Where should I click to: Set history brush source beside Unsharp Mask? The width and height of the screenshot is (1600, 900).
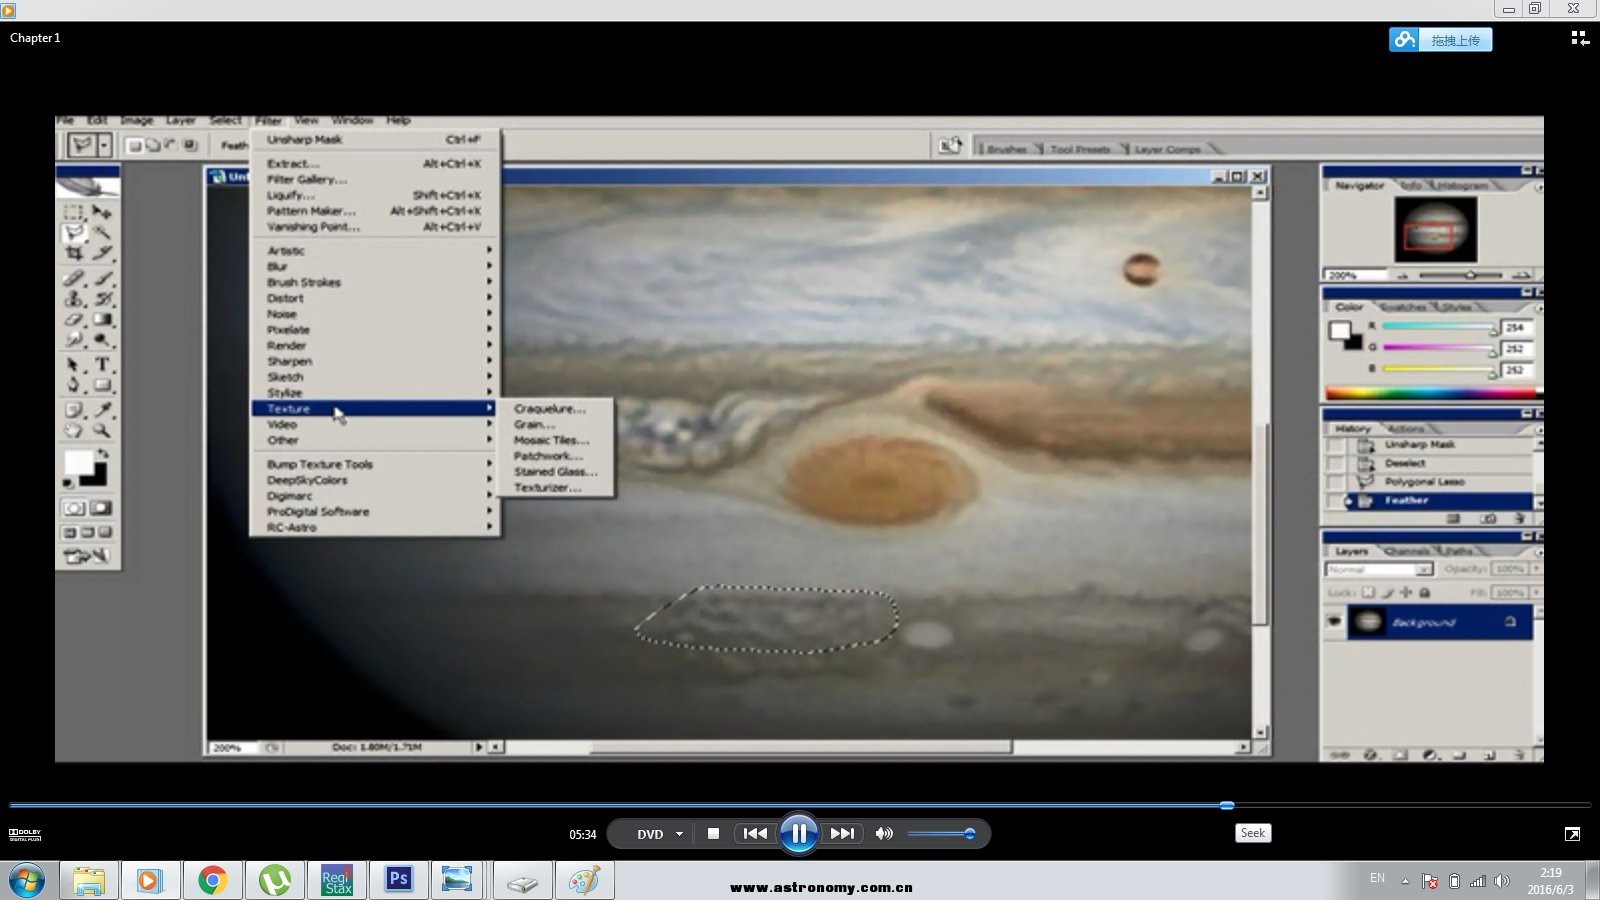[x=1335, y=445]
